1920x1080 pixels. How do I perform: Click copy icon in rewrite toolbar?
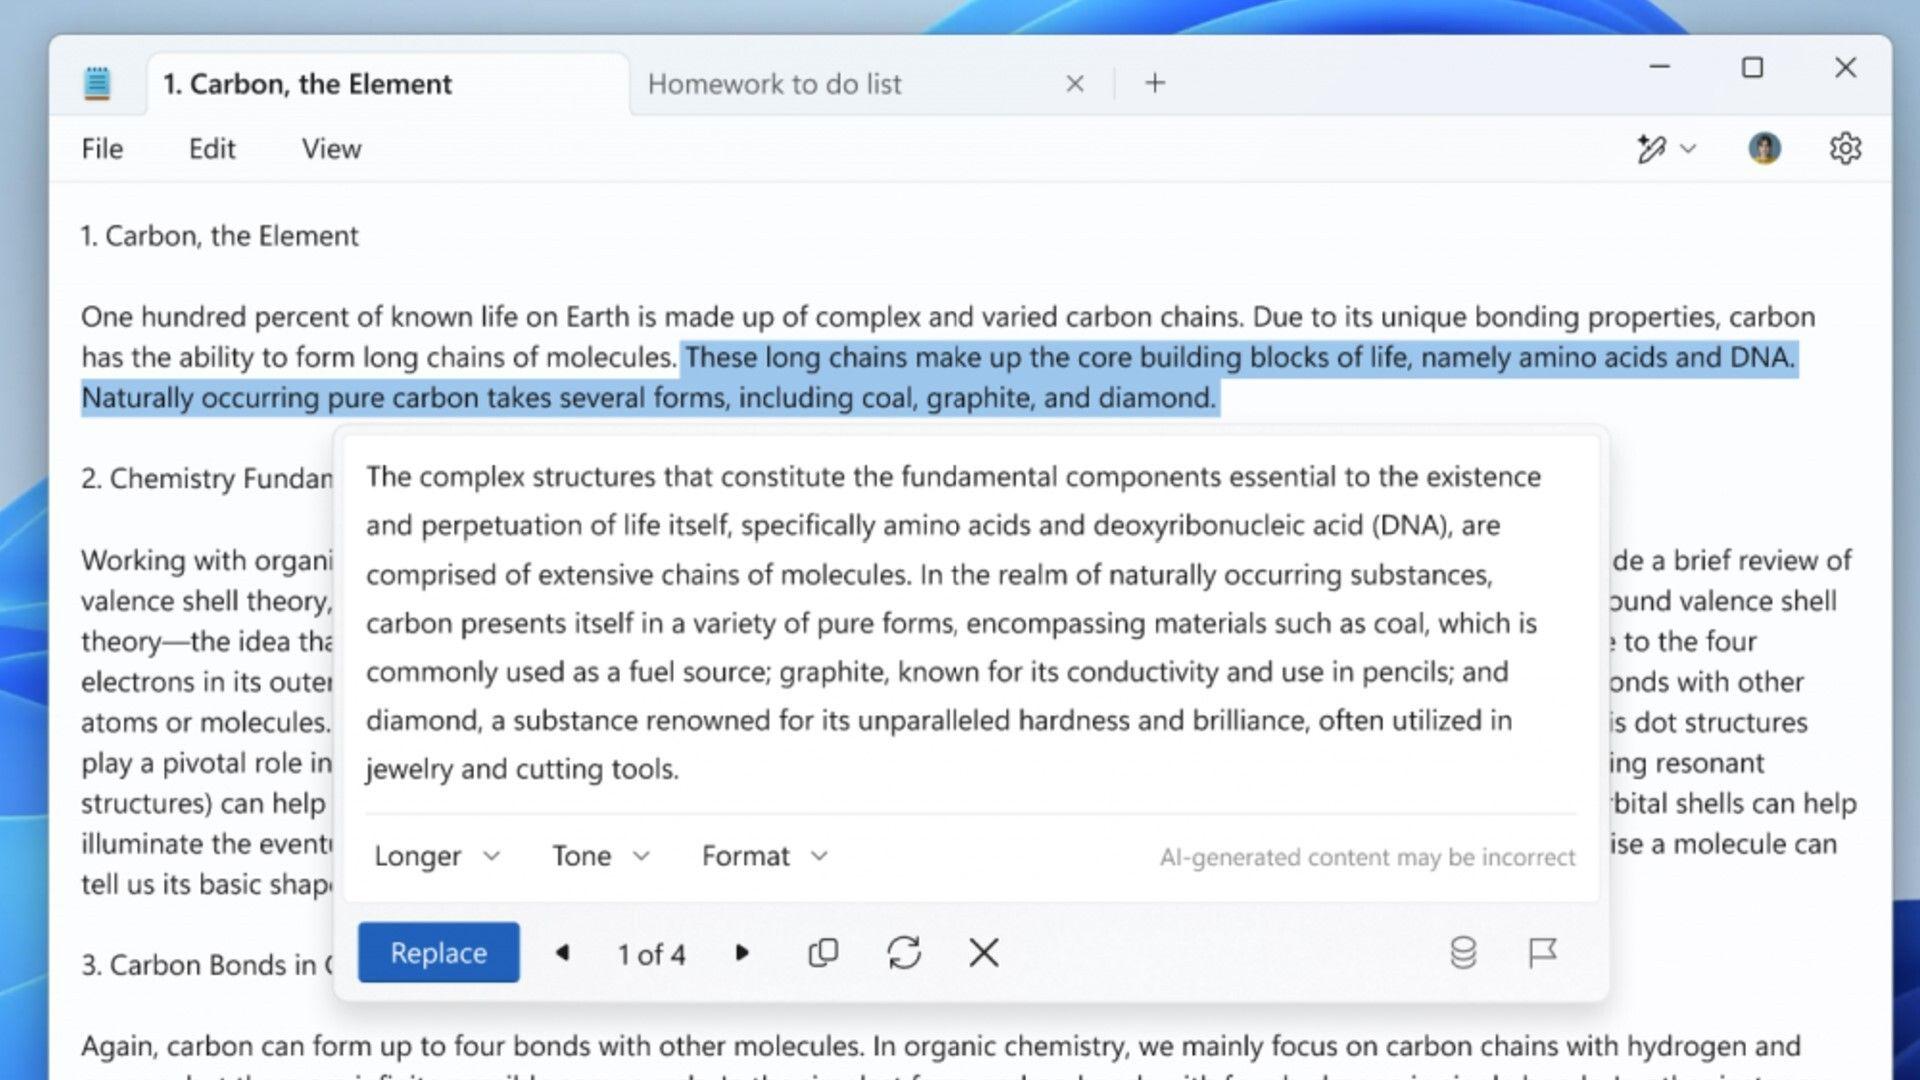click(x=824, y=952)
